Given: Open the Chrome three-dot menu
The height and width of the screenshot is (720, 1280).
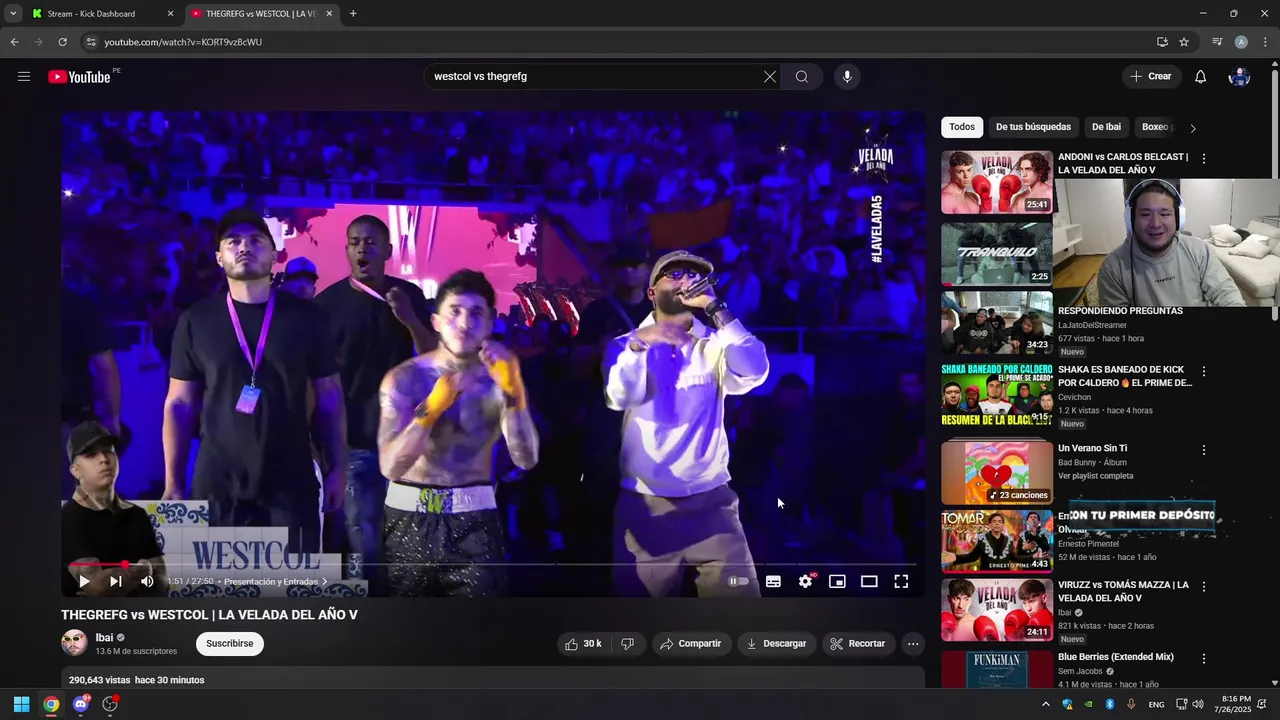Looking at the screenshot, I should (x=1265, y=42).
